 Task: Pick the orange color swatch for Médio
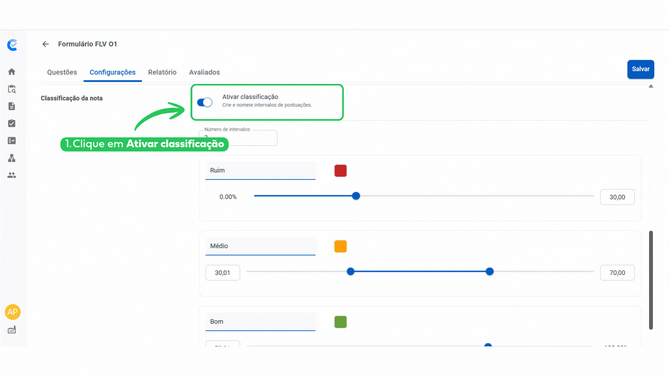pyautogui.click(x=341, y=247)
